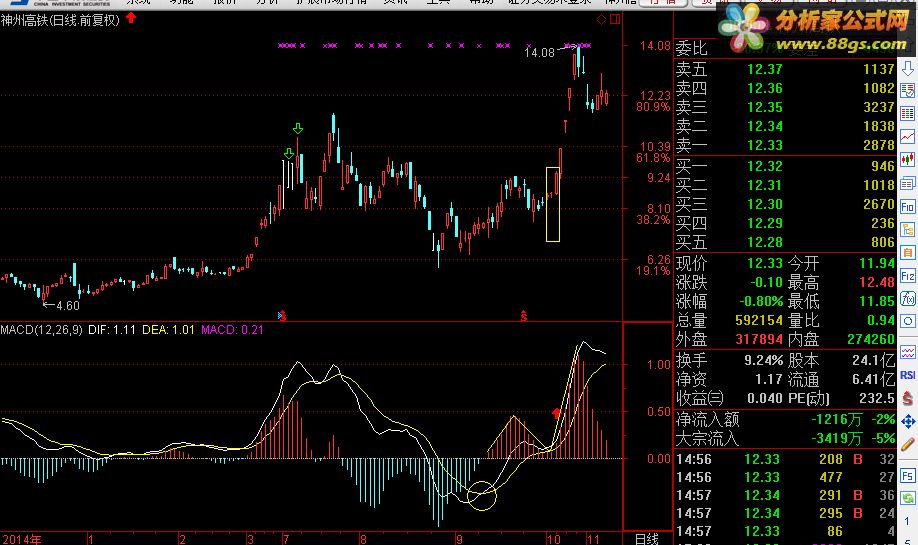Image resolution: width=918 pixels, height=545 pixels.
Task: Open the f(x) formula manager icon
Action: (907, 299)
